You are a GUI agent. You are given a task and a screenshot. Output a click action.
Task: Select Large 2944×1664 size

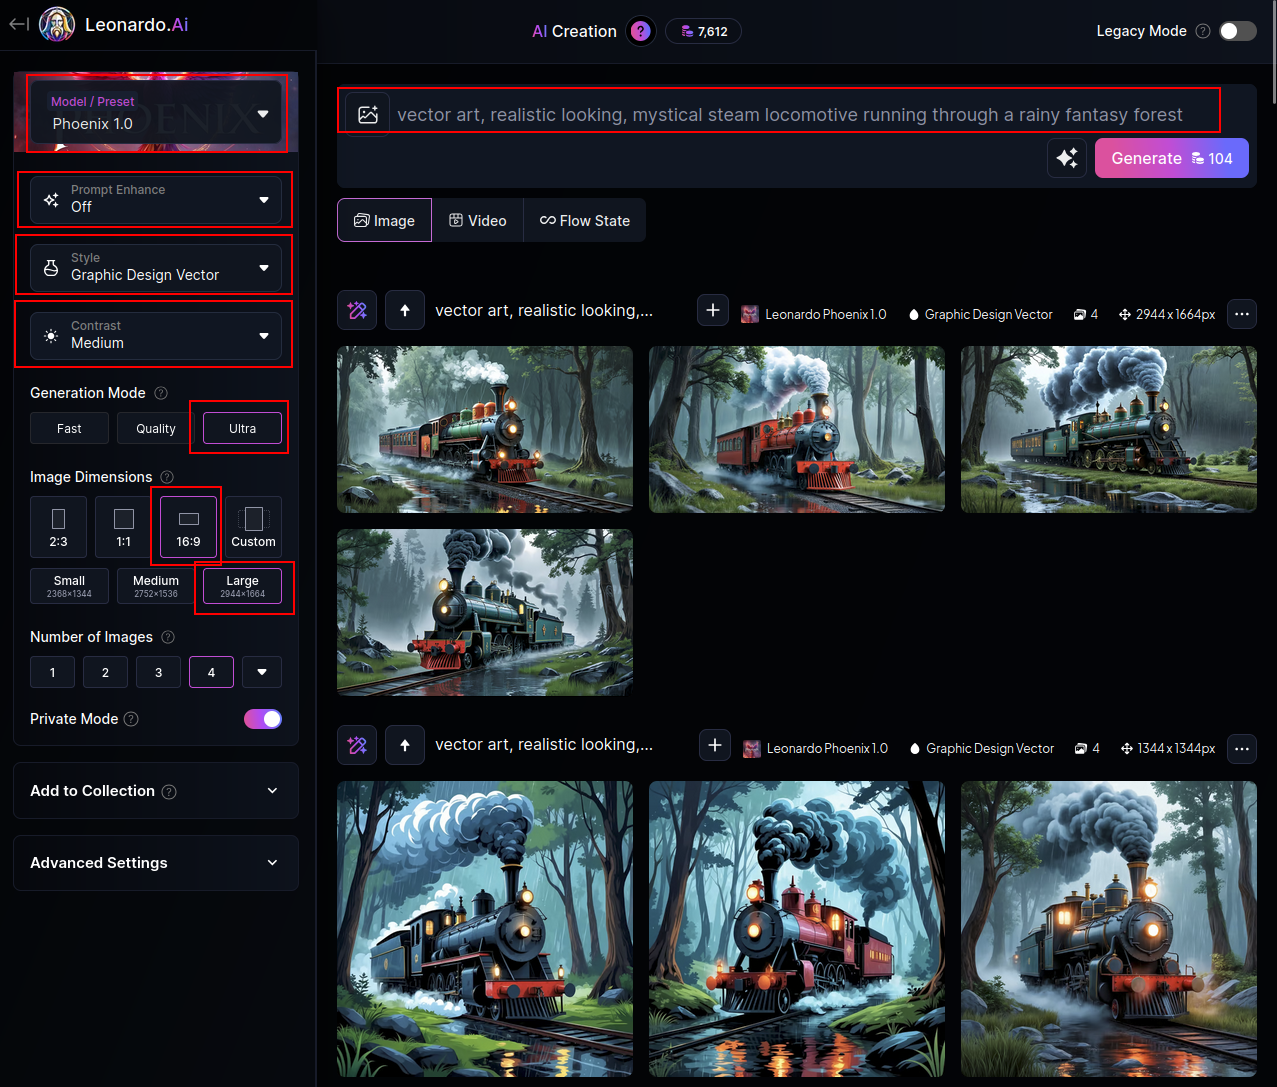pos(242,586)
